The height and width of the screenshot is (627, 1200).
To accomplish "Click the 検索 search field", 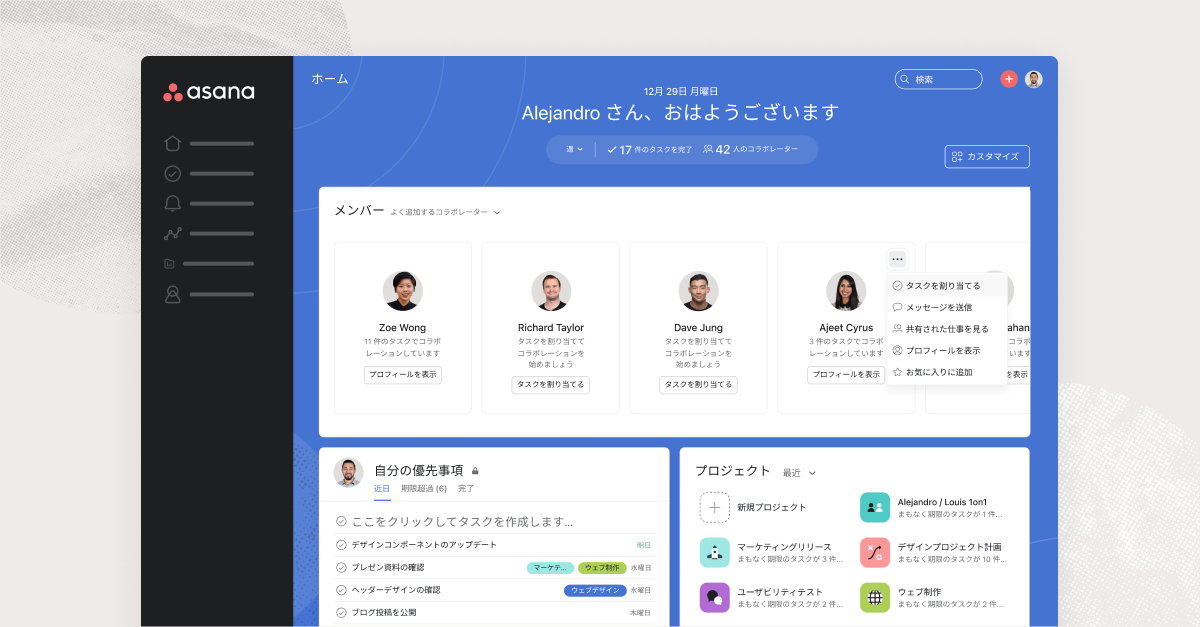I will coord(939,79).
